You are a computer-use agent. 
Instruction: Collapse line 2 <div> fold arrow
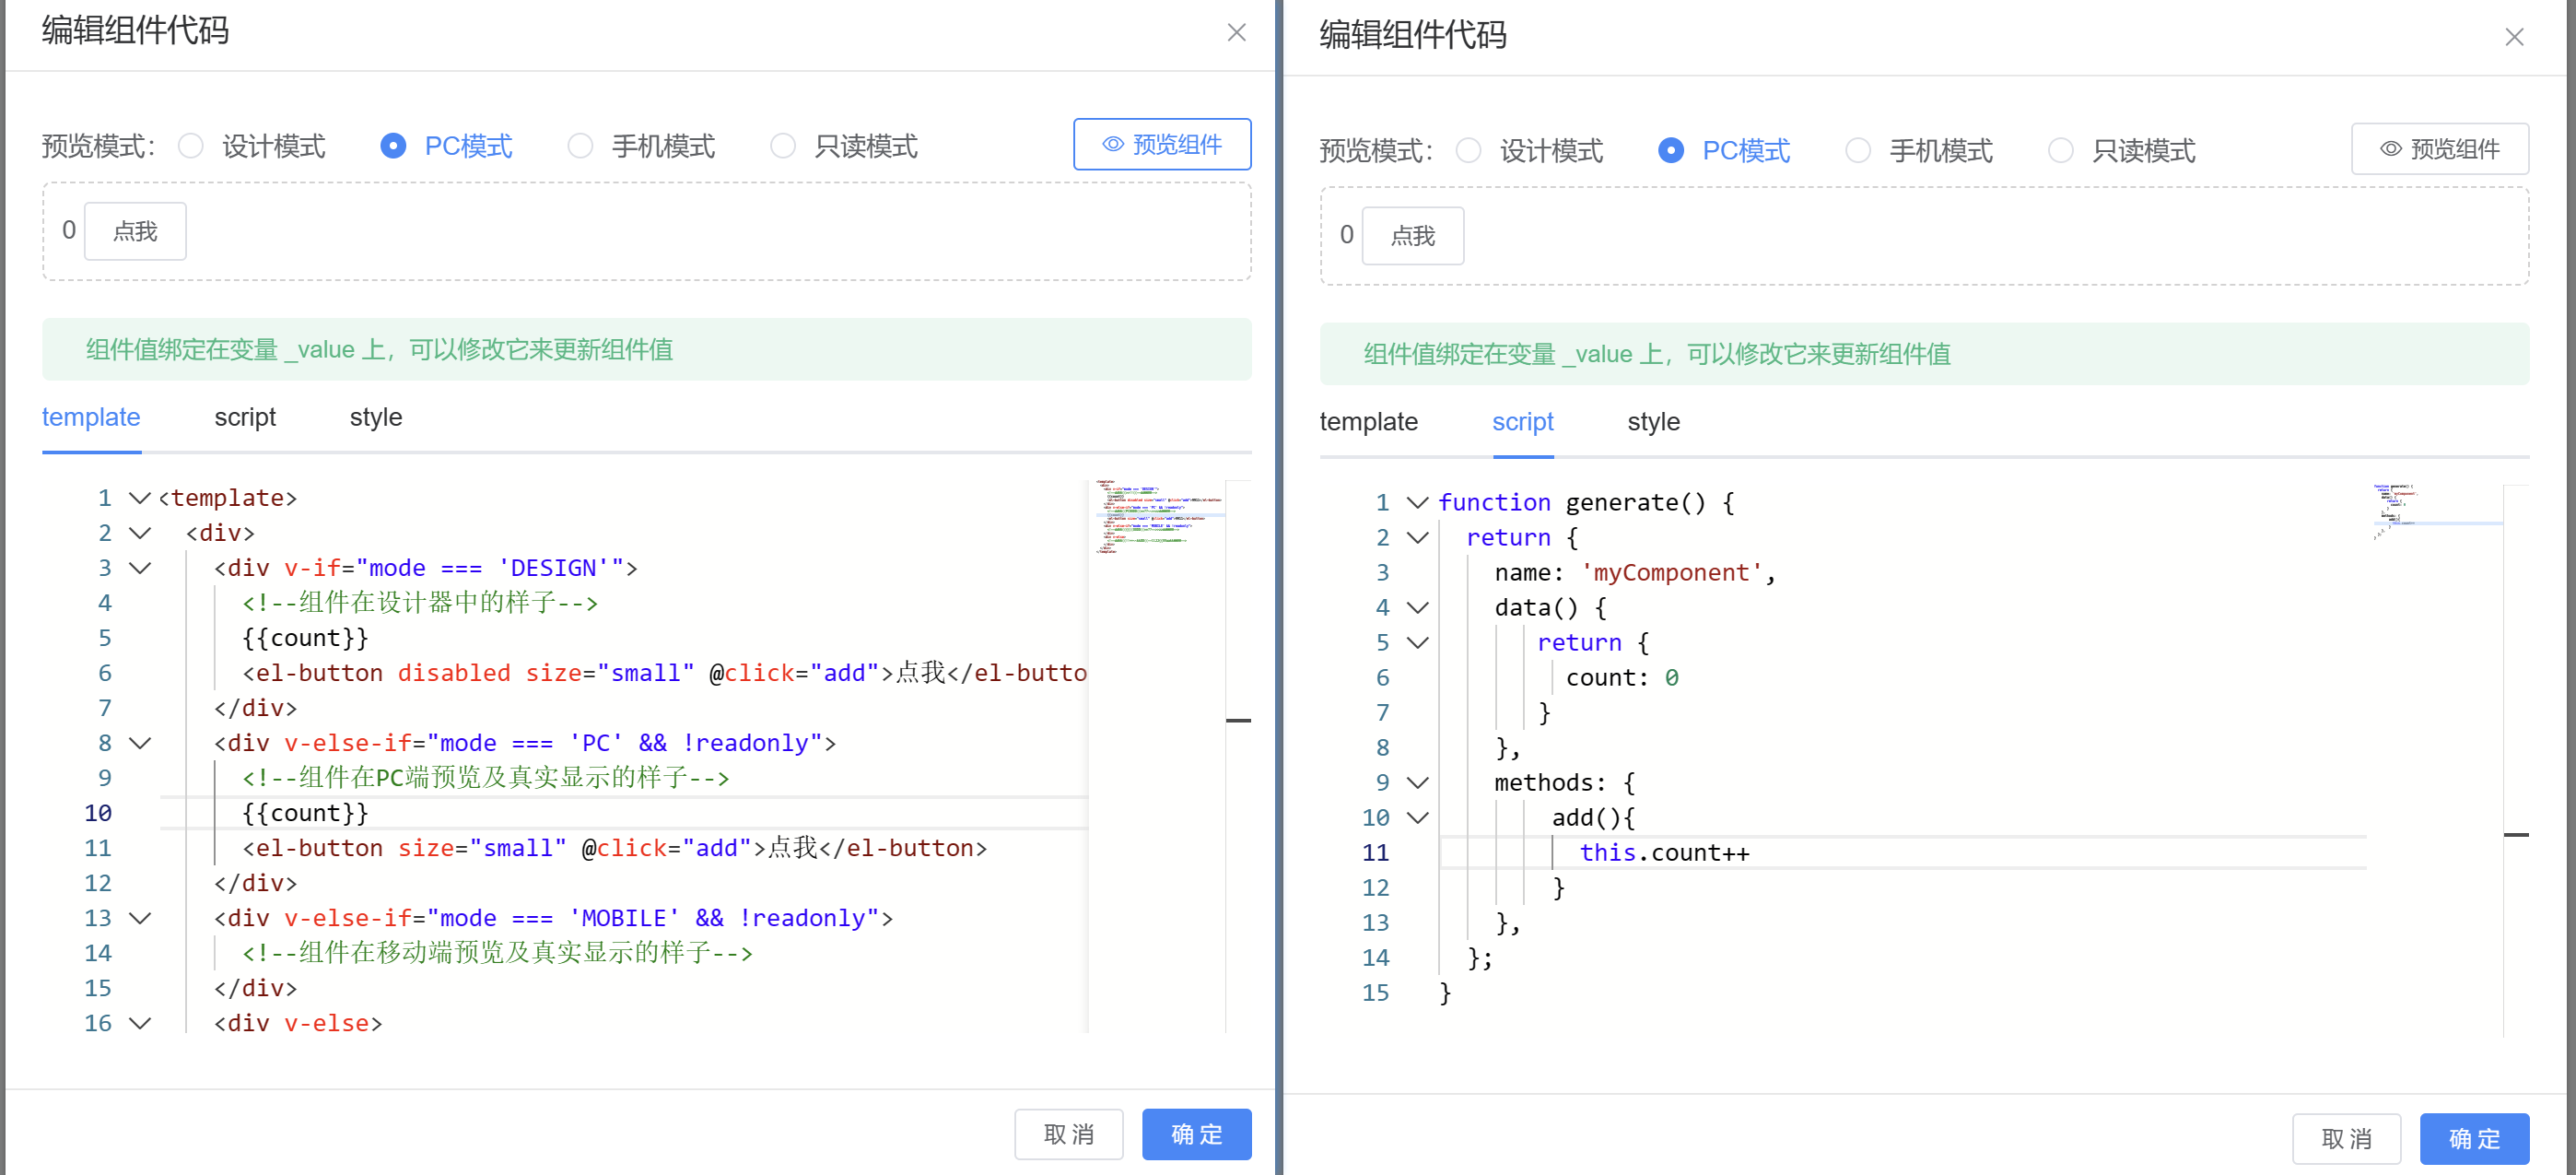click(x=140, y=533)
